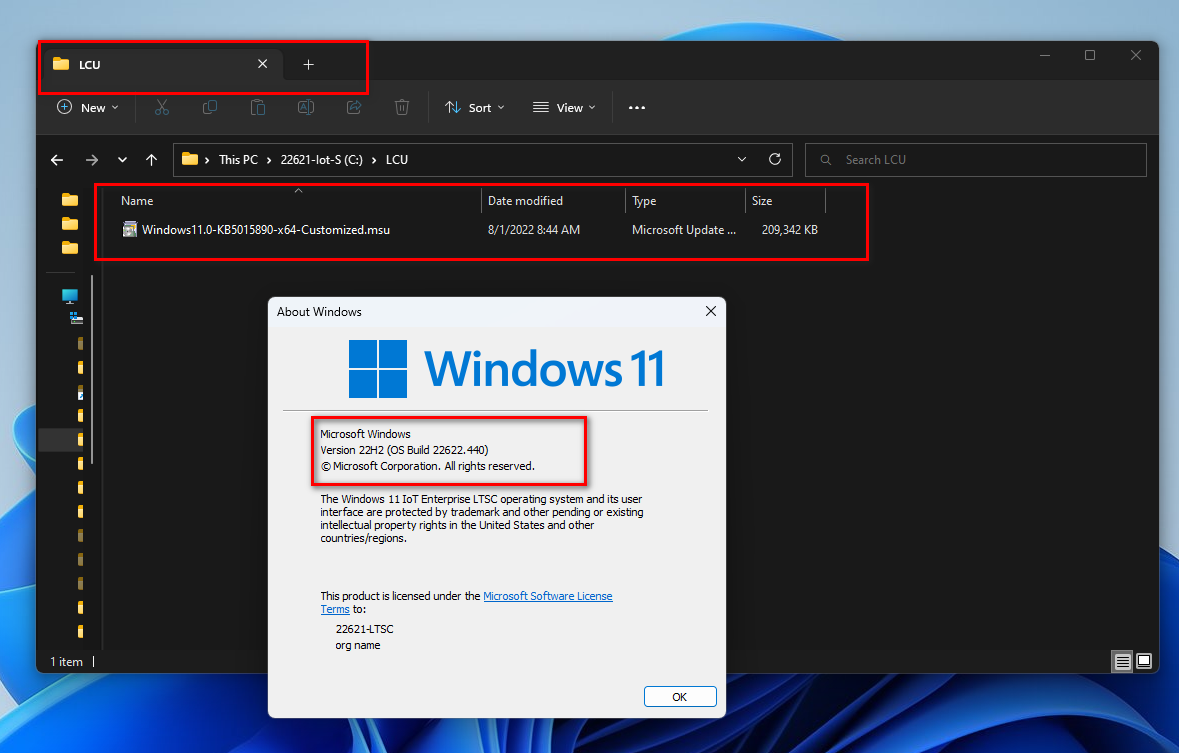Viewport: 1179px width, 753px height.
Task: Refresh the LCU folder view
Action: (x=774, y=159)
